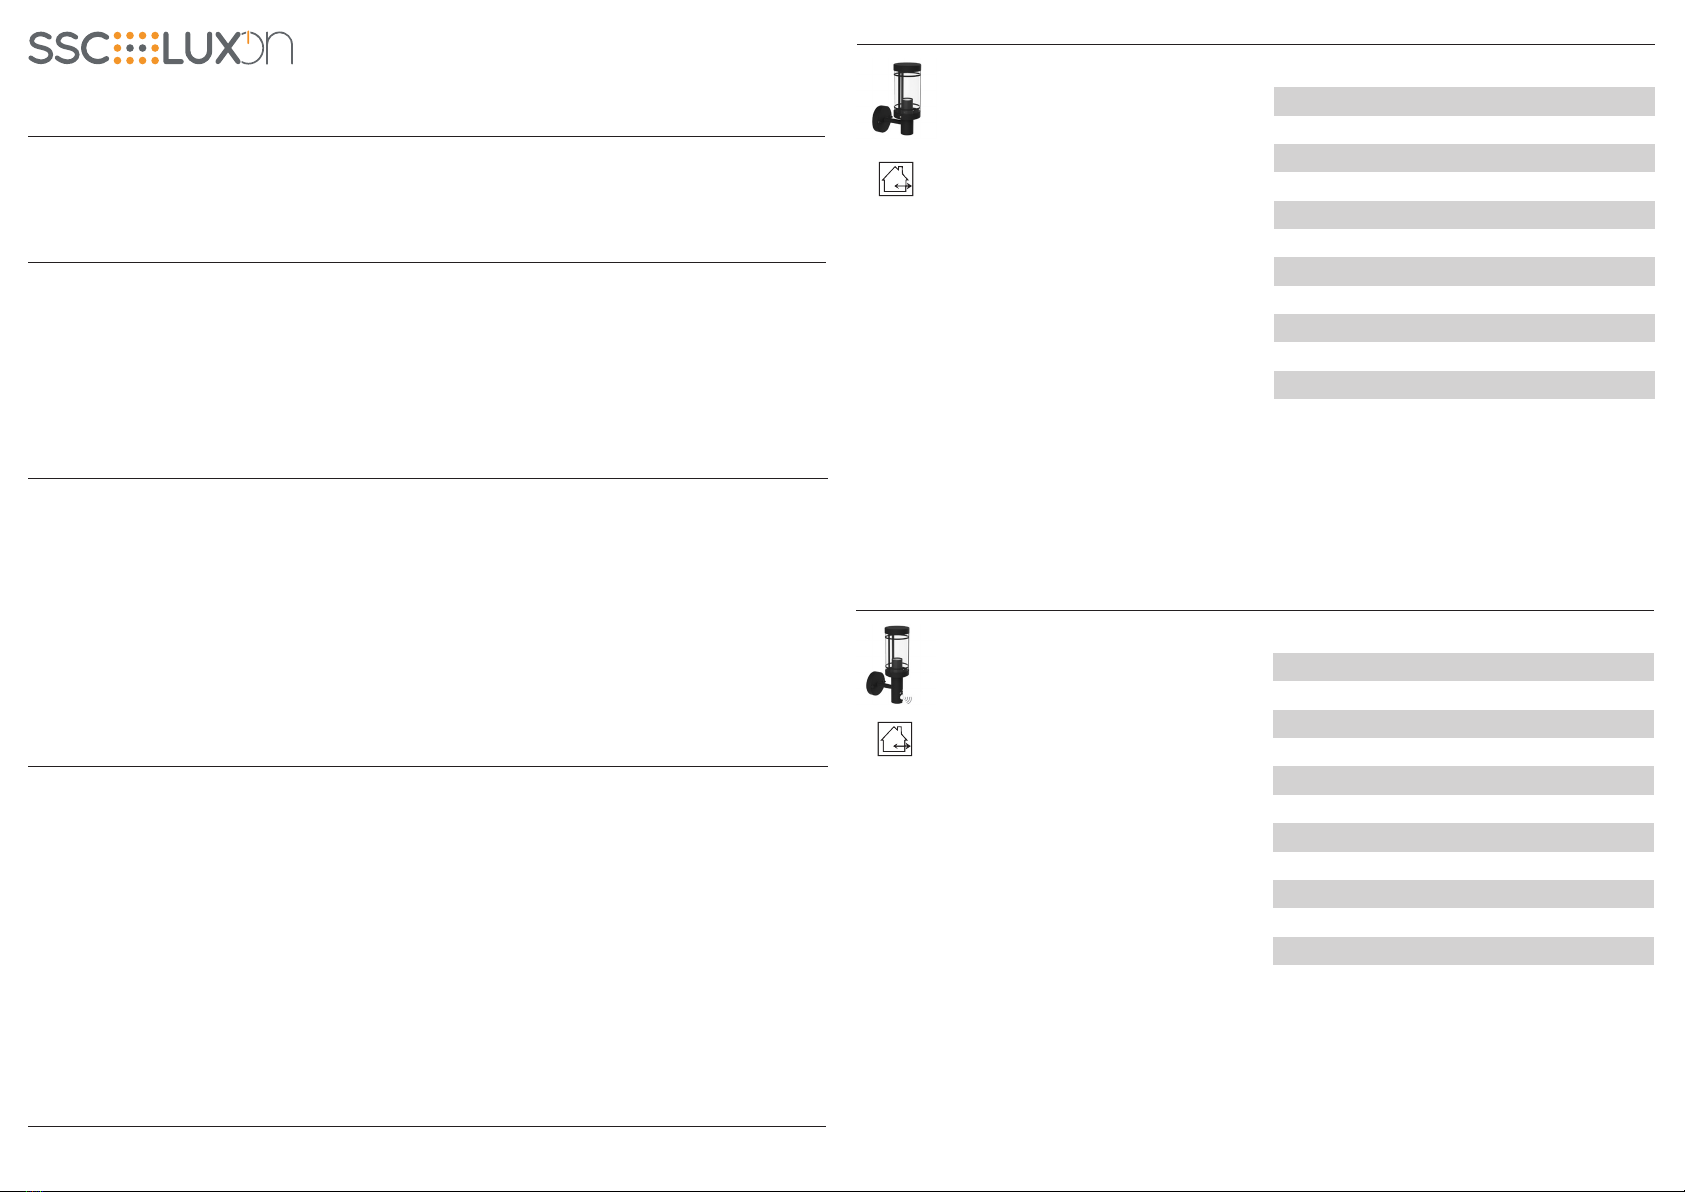Click the first gray row of the lower table
1685x1192 pixels.
coord(1463,667)
